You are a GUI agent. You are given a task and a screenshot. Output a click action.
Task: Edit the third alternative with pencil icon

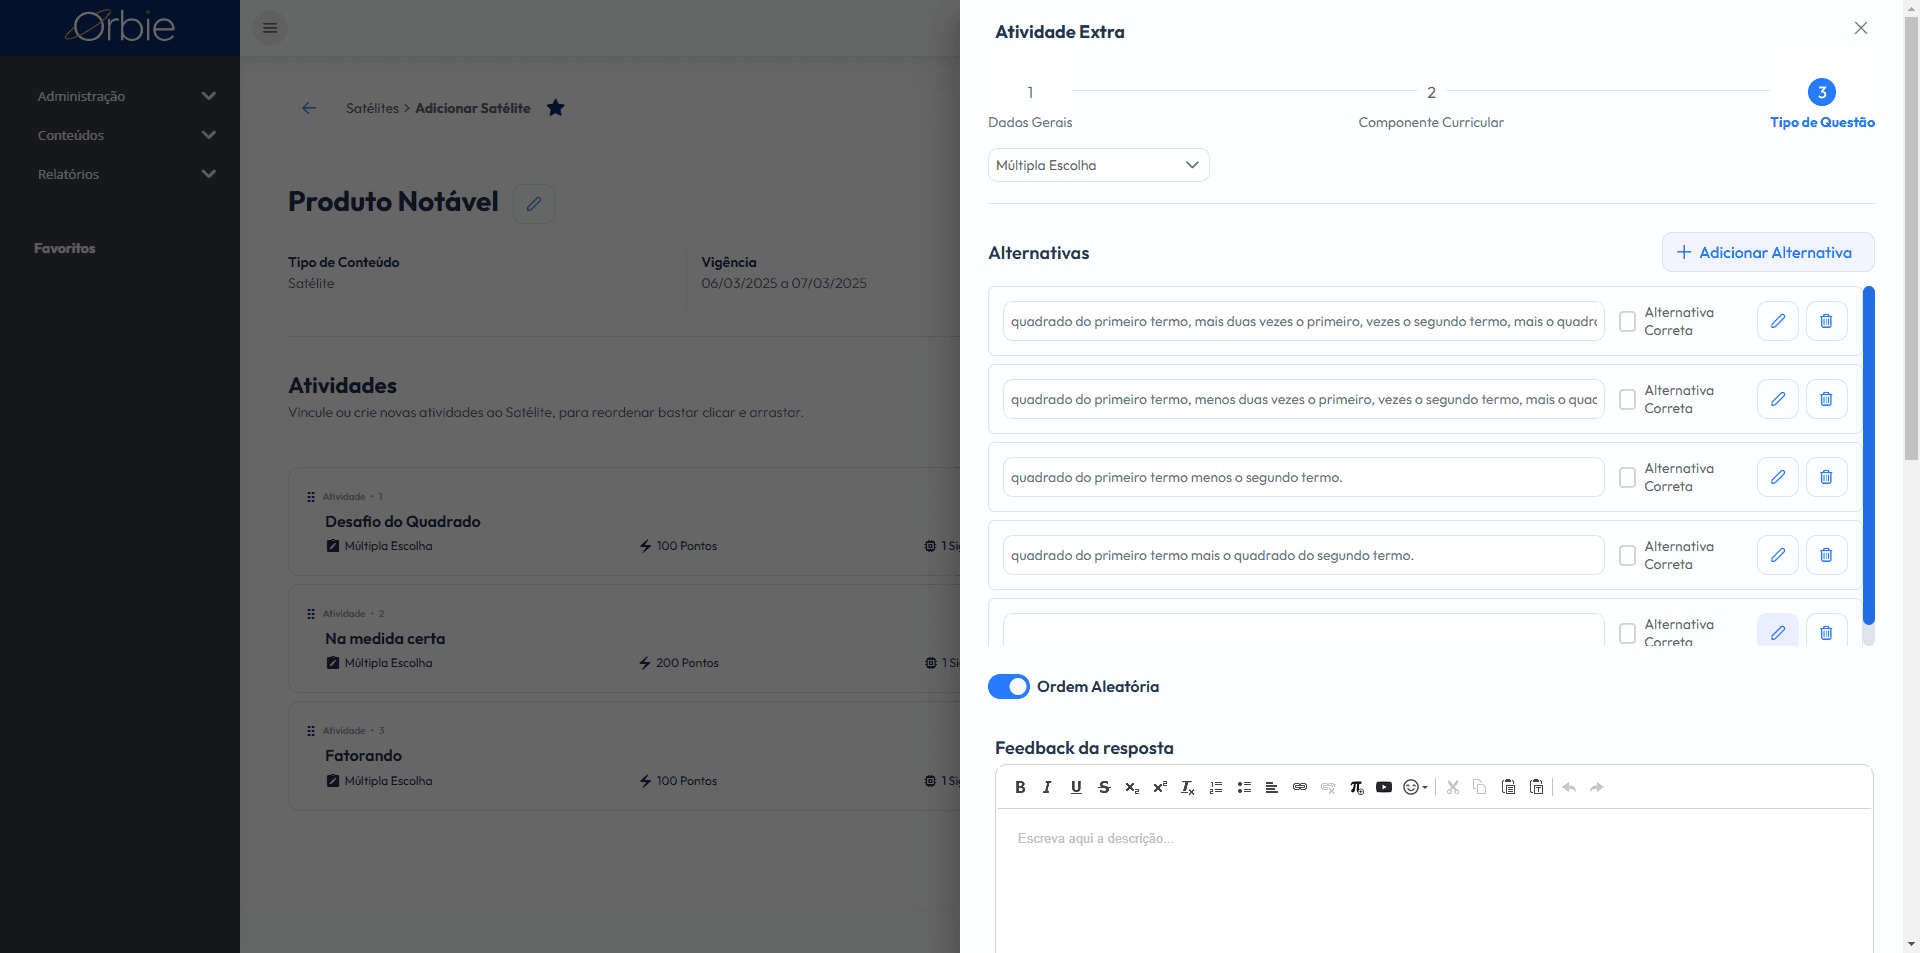tap(1778, 477)
